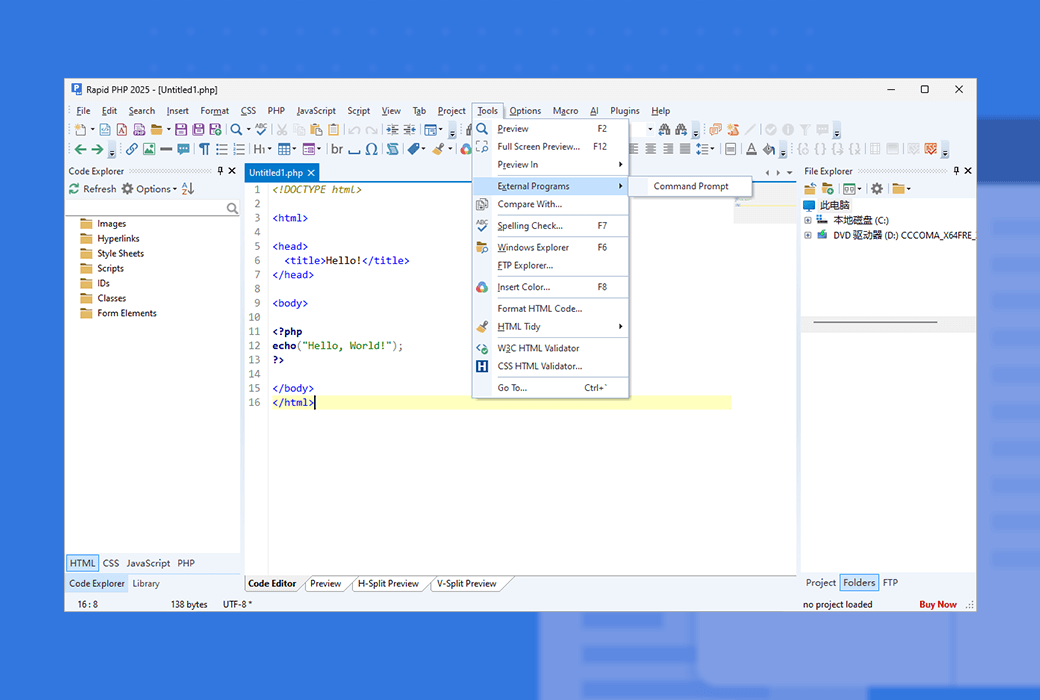Viewport: 1040px width, 700px height.
Task: Select Format HTML Code menu entry
Action: [551, 309]
